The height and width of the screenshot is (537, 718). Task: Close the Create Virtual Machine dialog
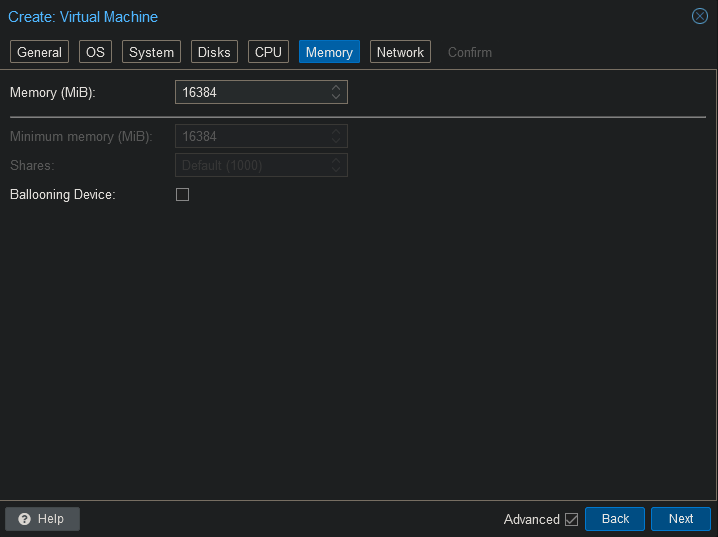click(x=700, y=16)
